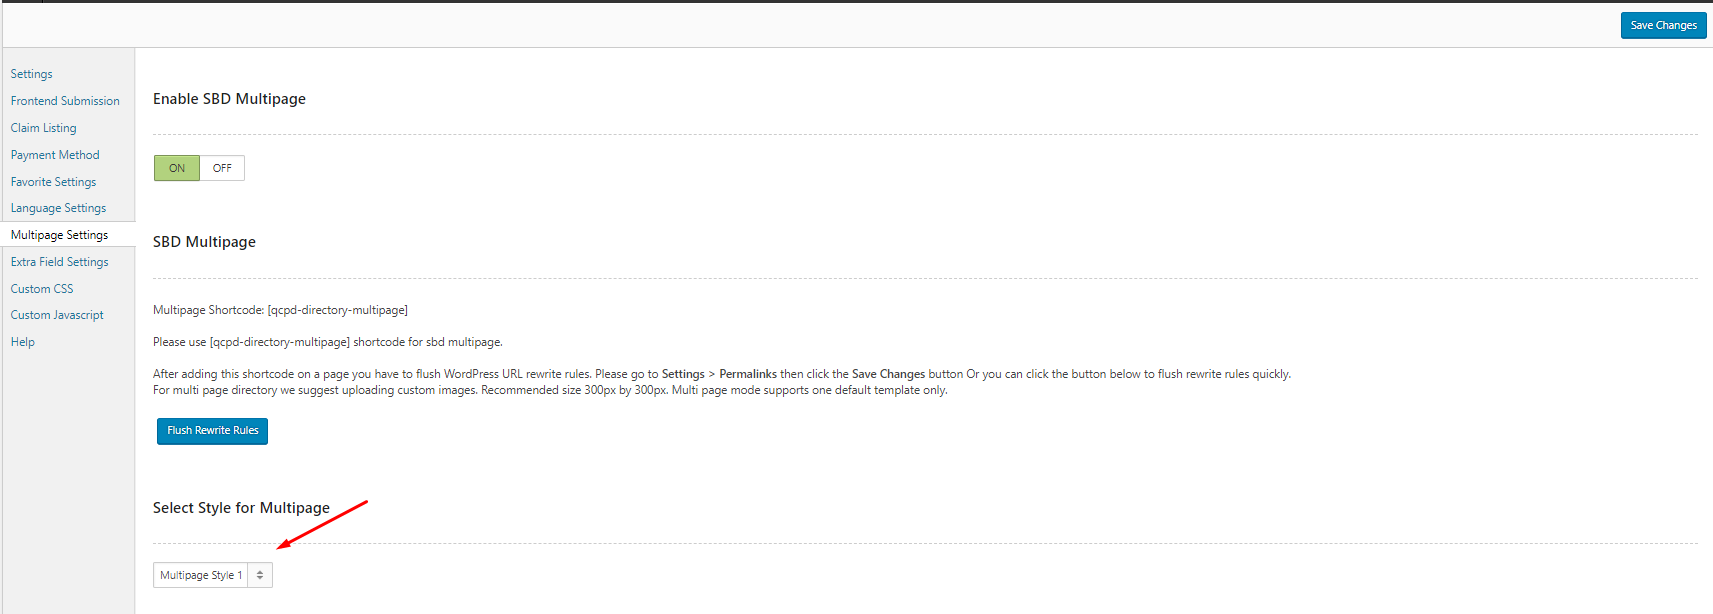Click the Multipage Shortcode text line
The width and height of the screenshot is (1713, 614).
tap(280, 310)
